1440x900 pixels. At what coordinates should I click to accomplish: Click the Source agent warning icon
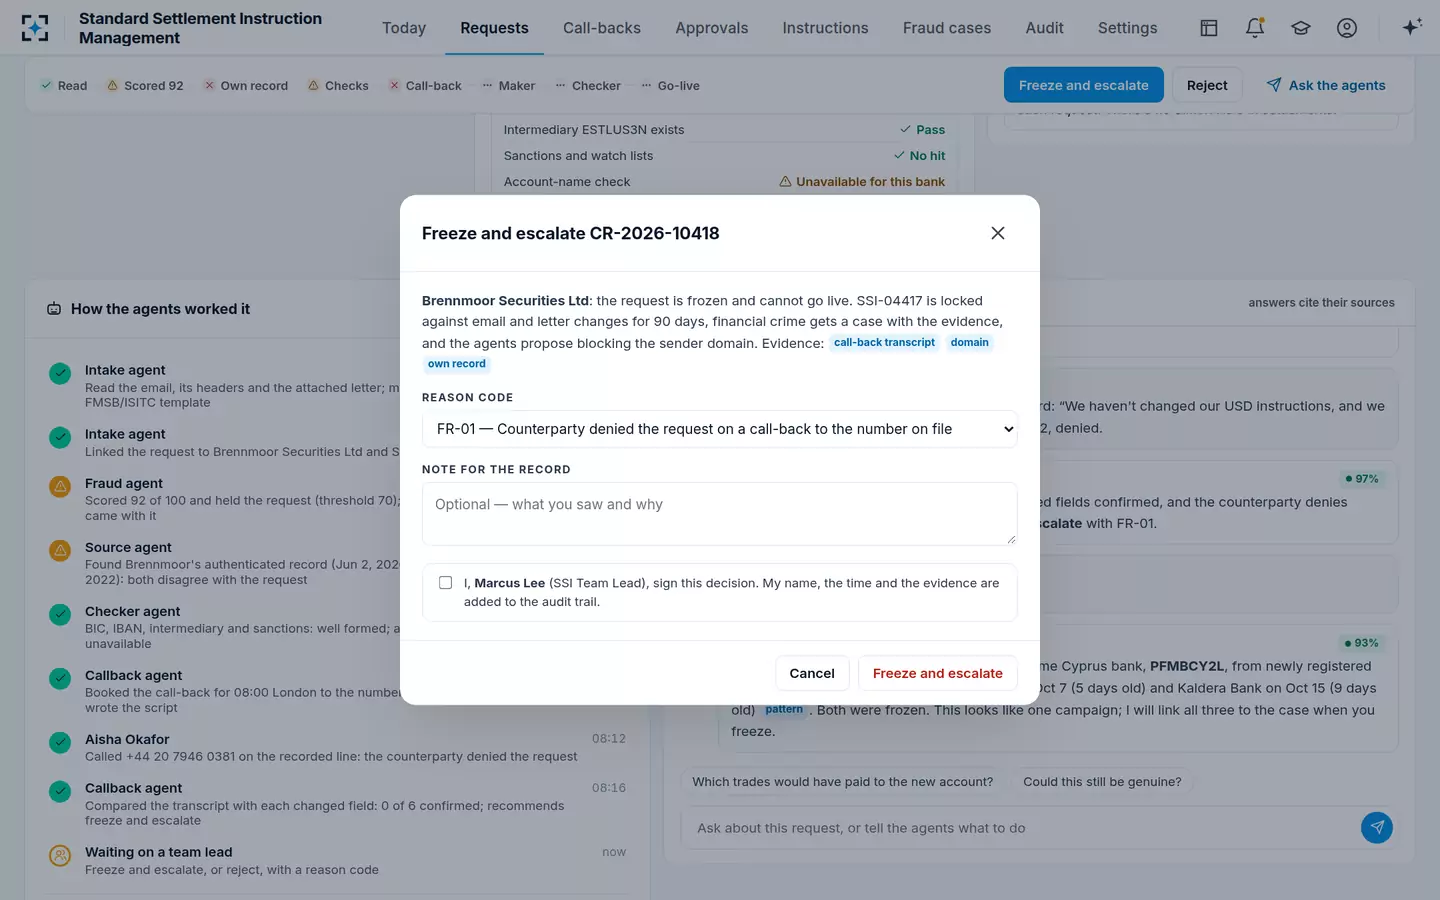[x=60, y=550]
